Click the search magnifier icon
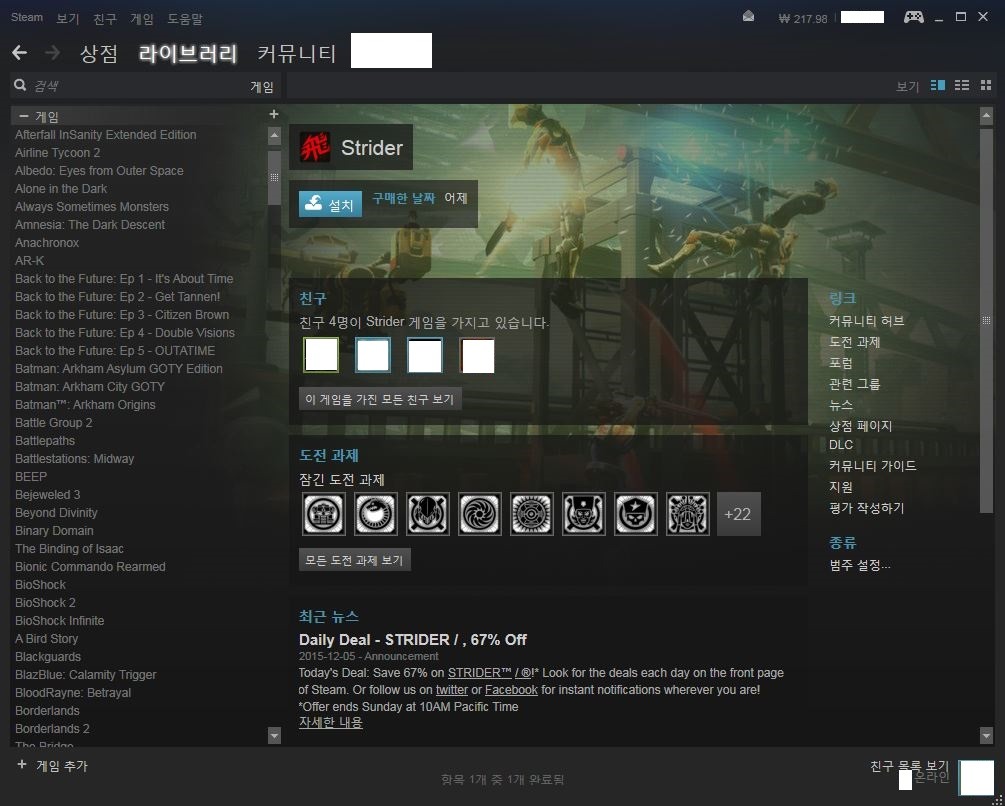Screen dimensions: 1005x806 coord(20,85)
